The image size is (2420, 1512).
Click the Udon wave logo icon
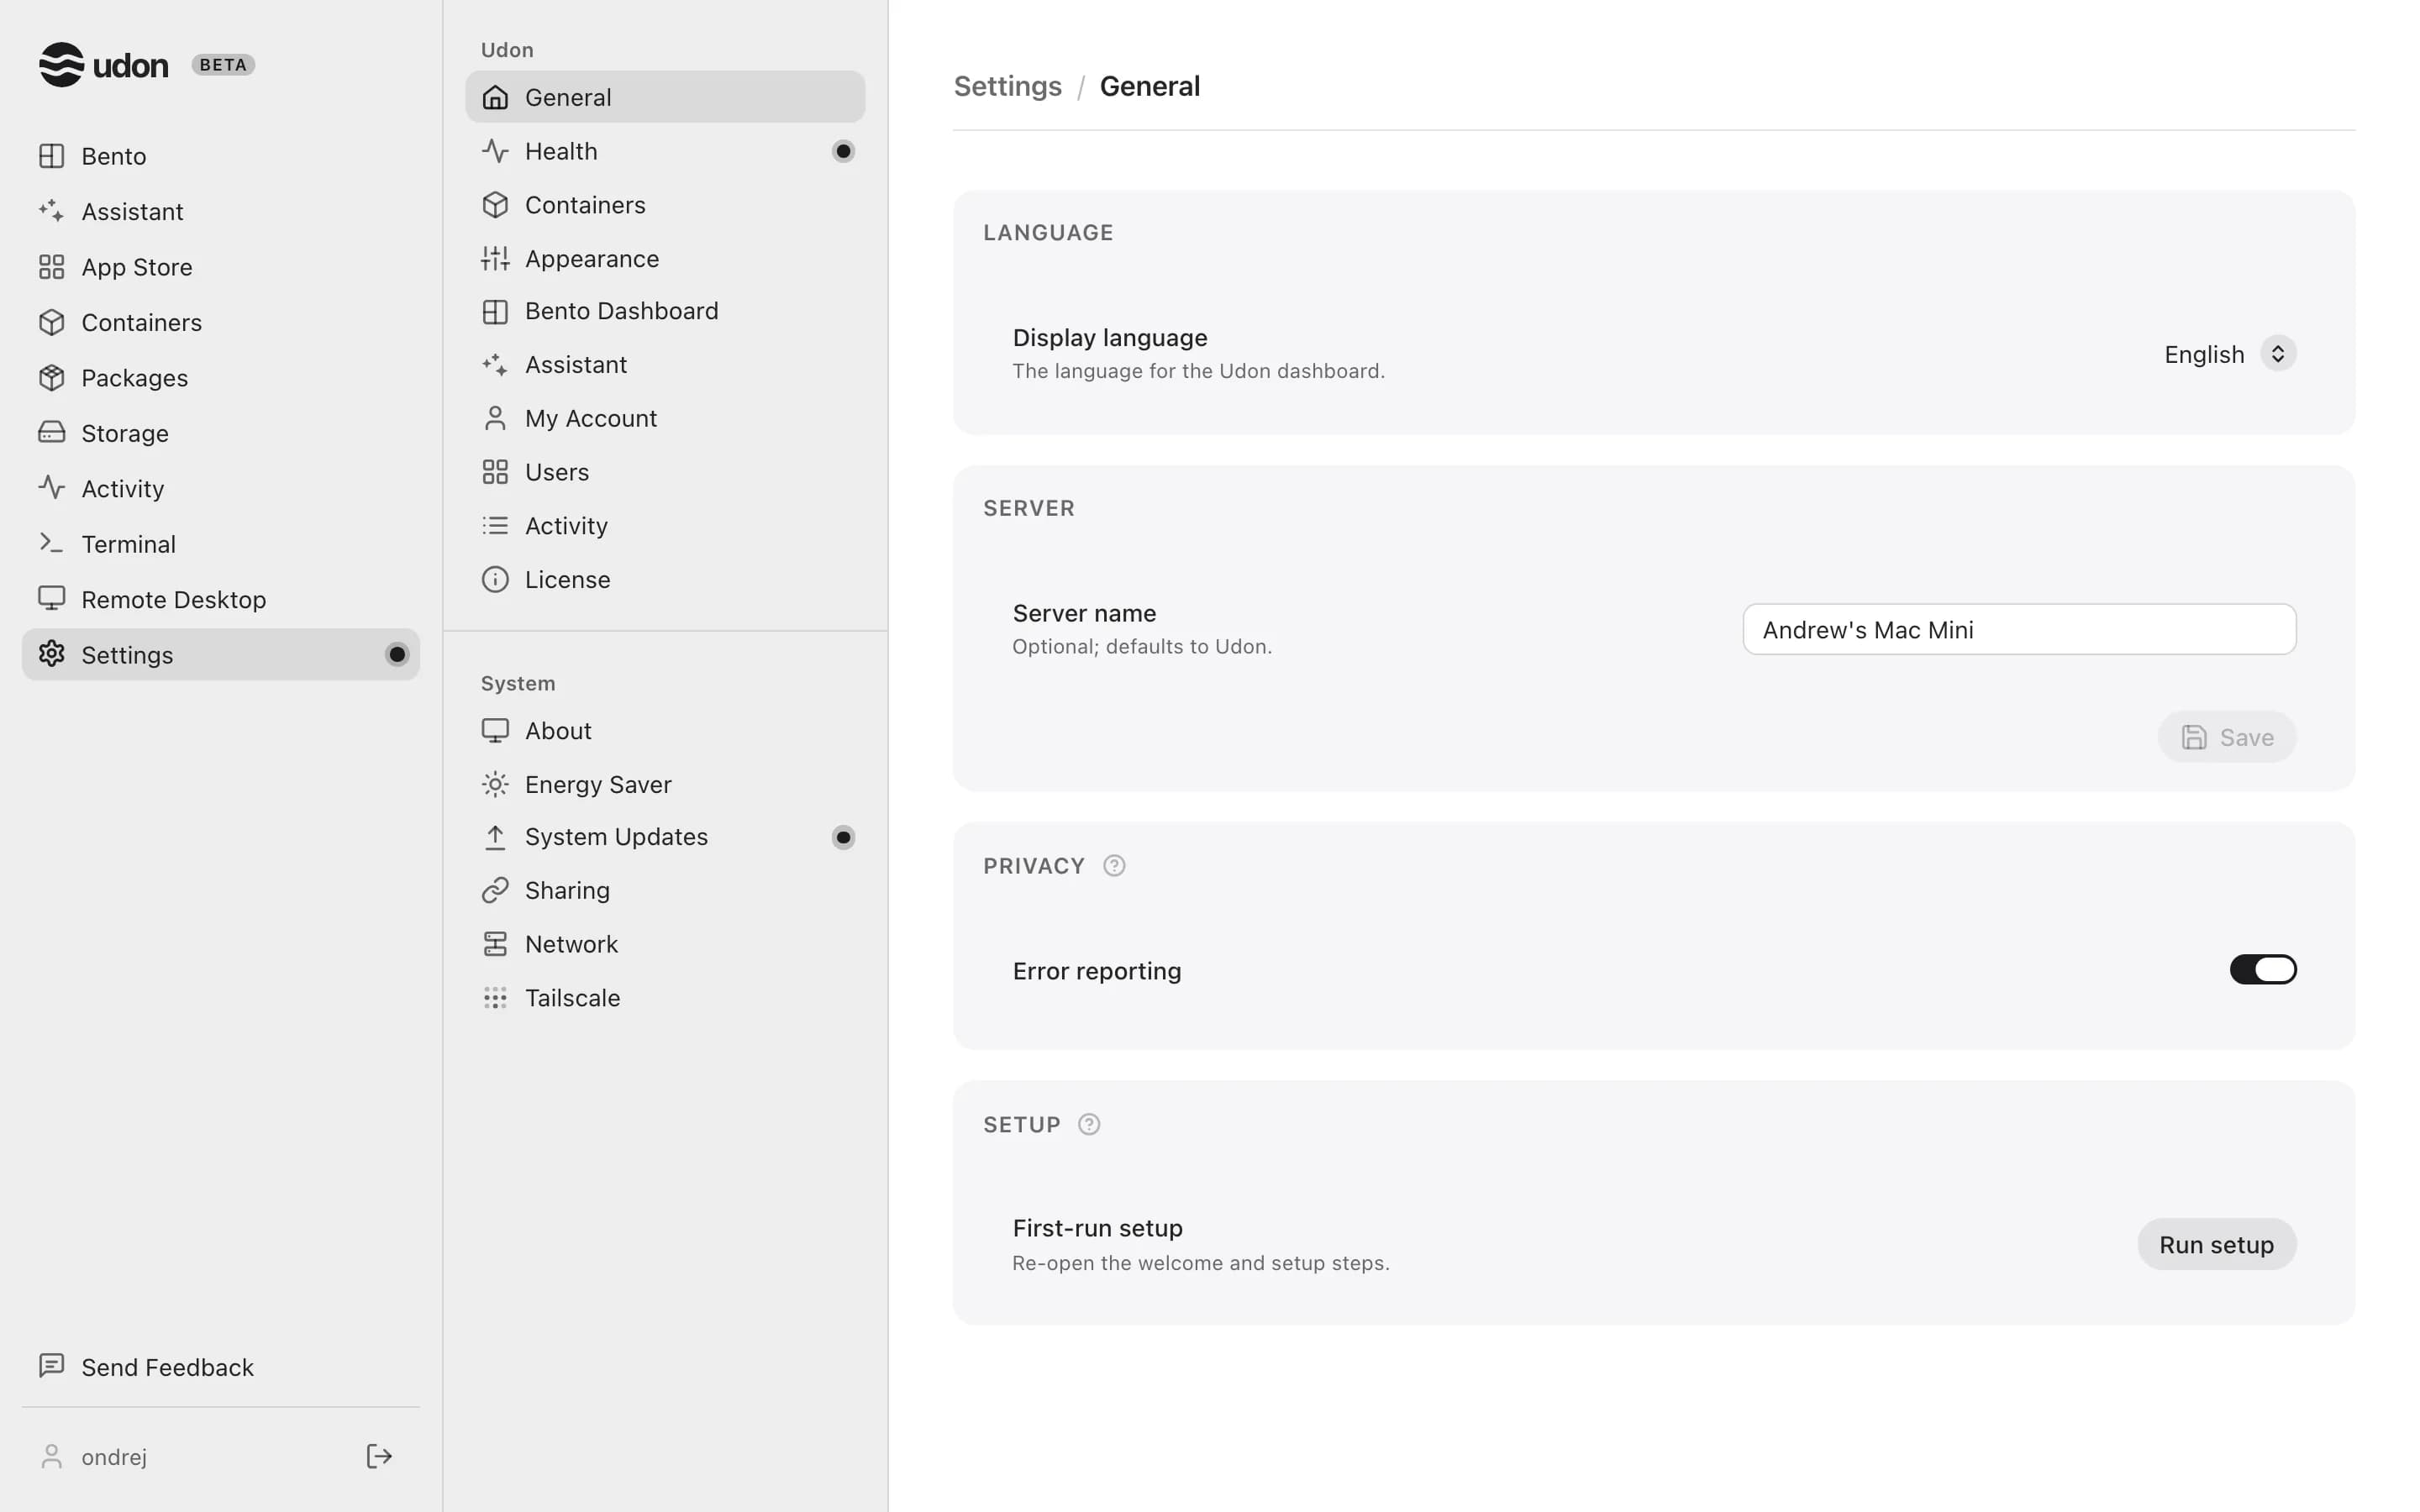(61, 65)
